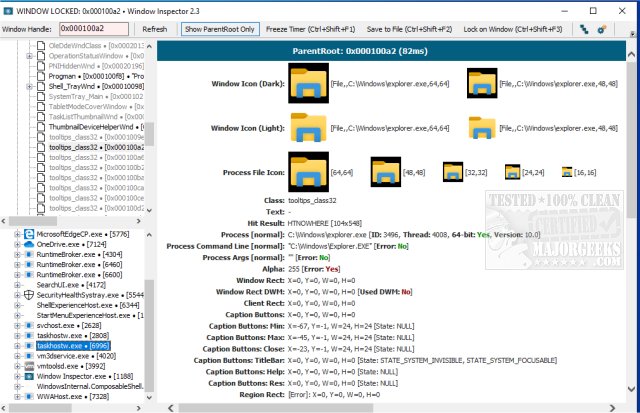Select the 16x16 process file icon
640x413 pixels.
point(567,172)
